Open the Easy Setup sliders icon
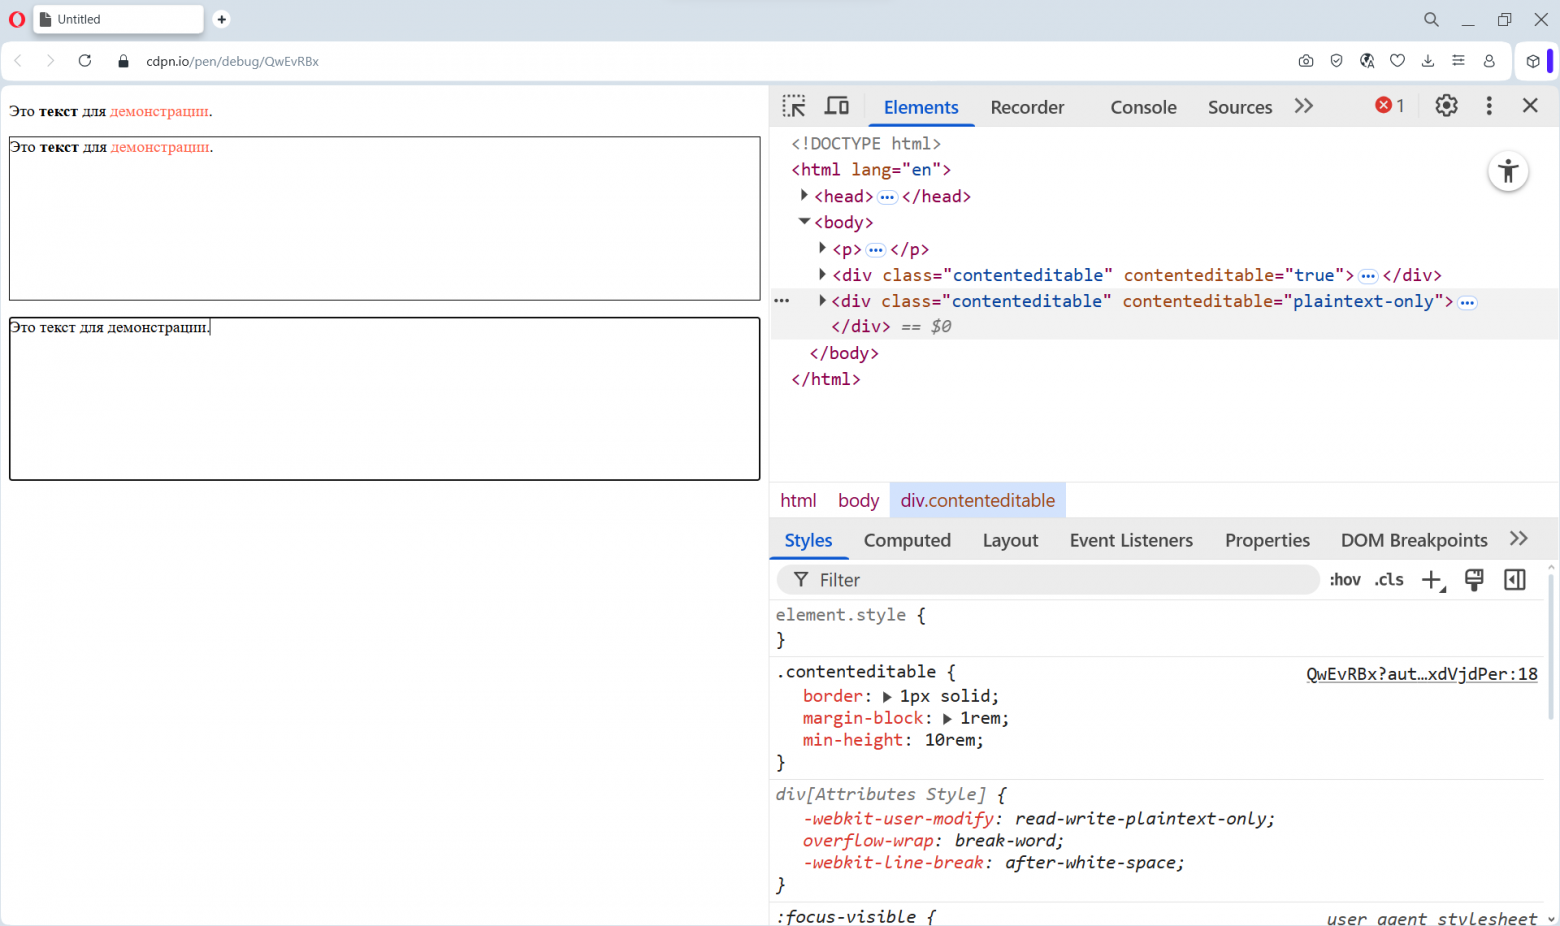Viewport: 1560px width, 926px height. tap(1459, 61)
